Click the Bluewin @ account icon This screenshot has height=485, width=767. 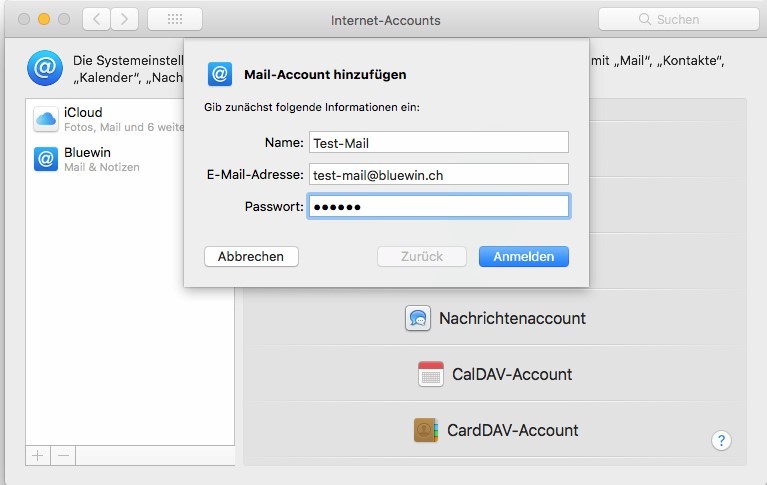(46, 158)
